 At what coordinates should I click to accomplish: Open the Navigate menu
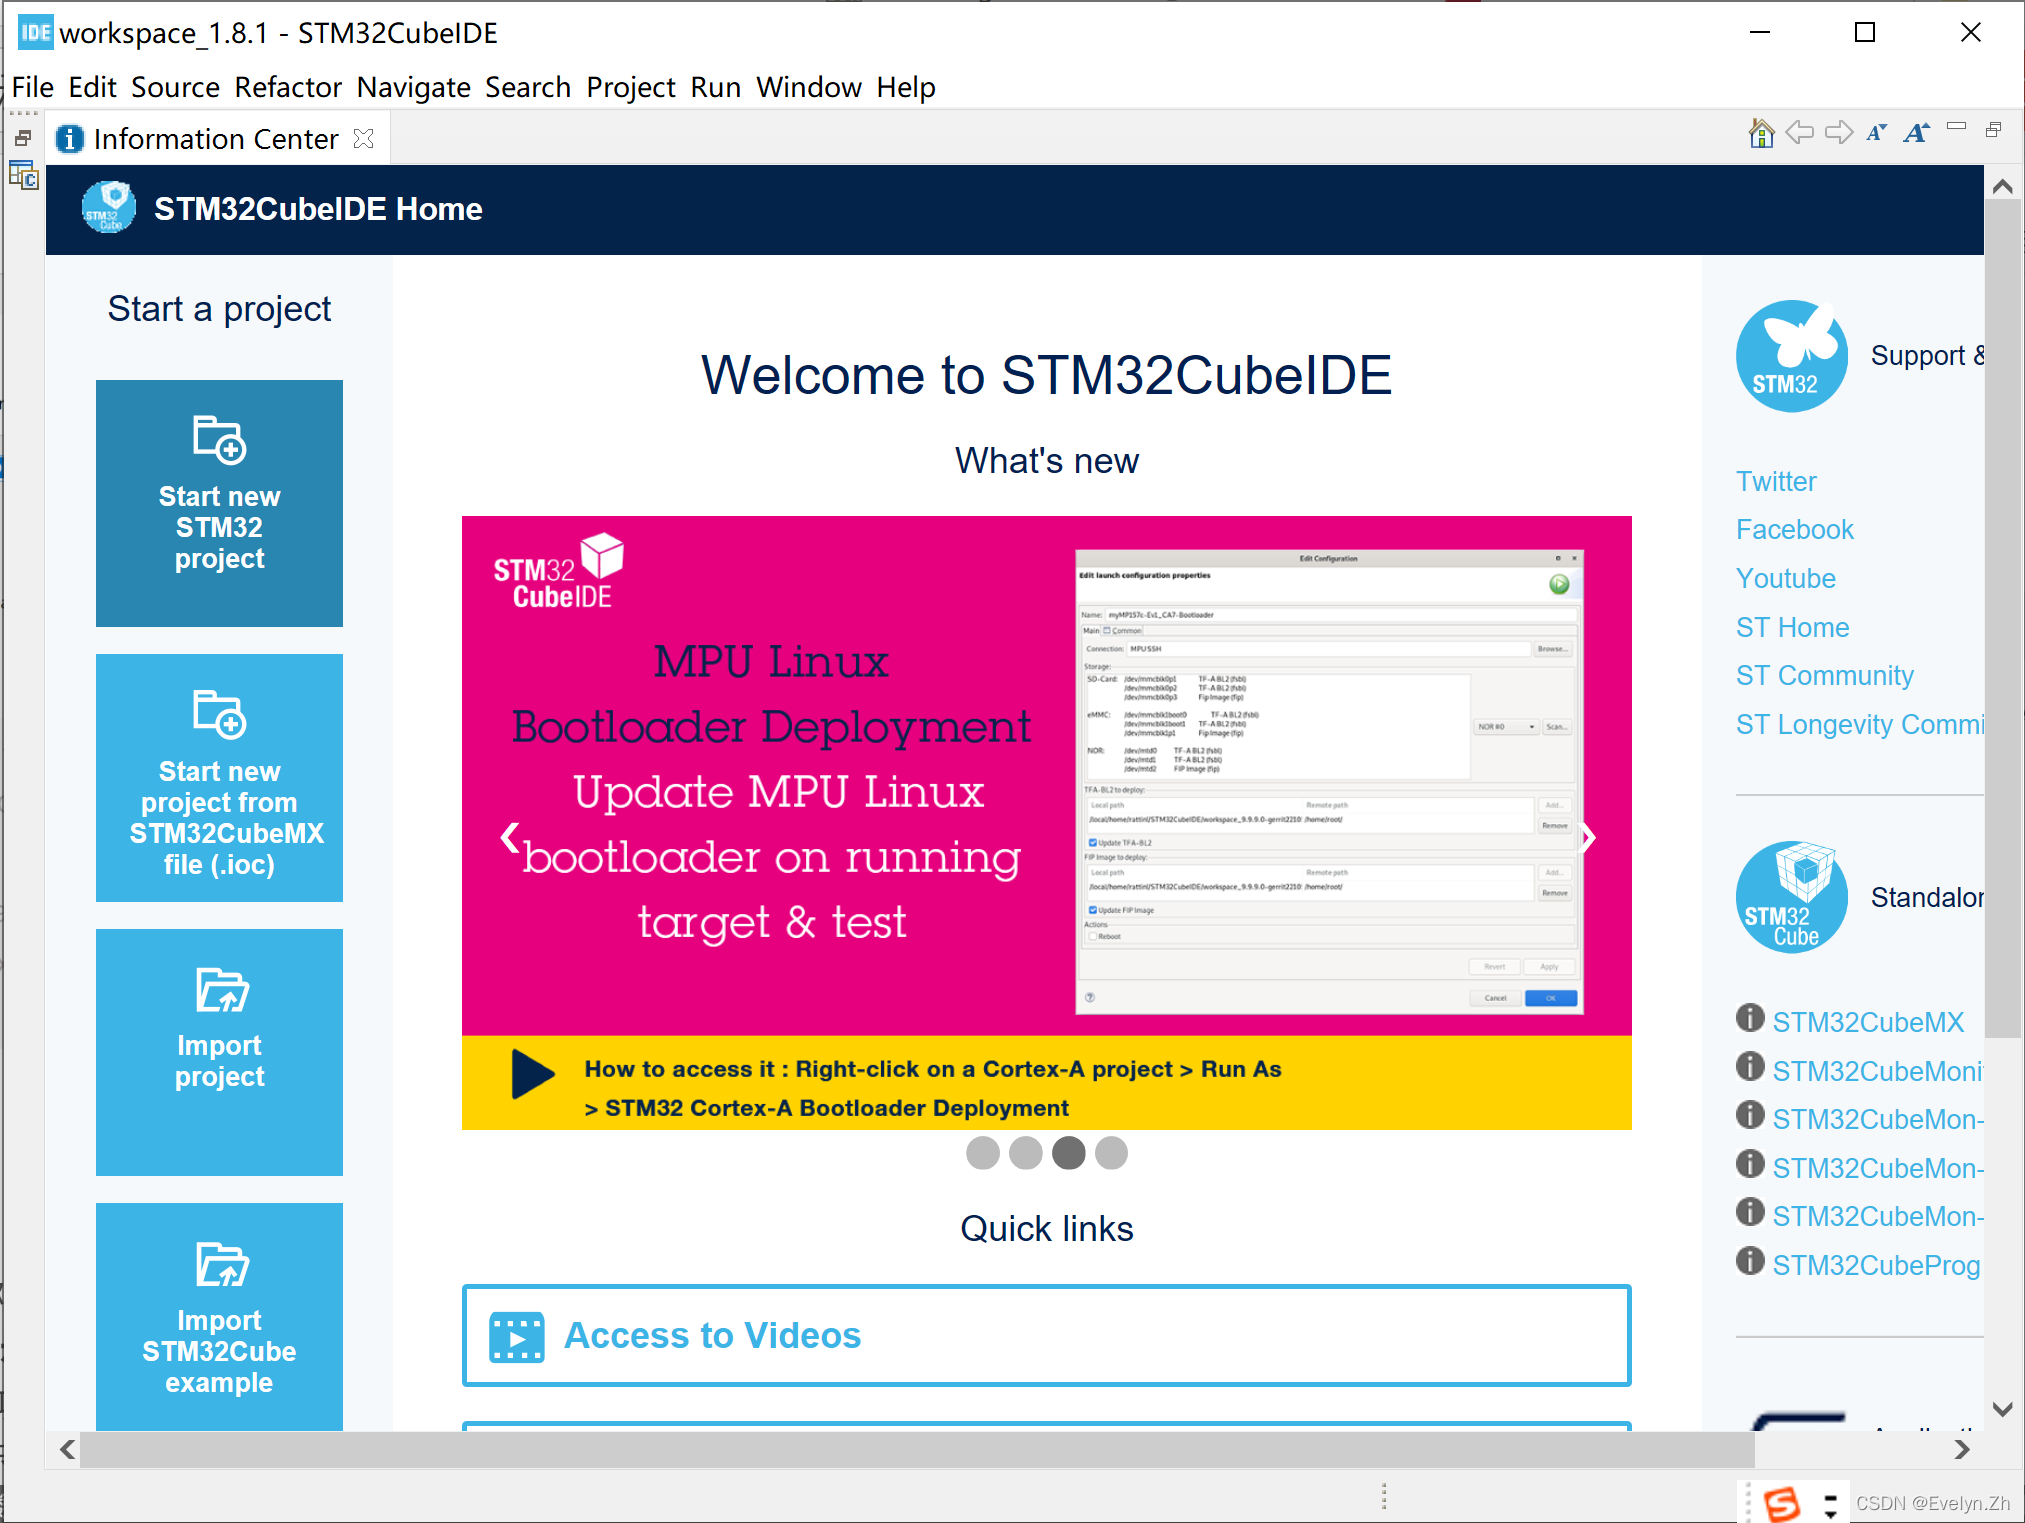click(413, 87)
